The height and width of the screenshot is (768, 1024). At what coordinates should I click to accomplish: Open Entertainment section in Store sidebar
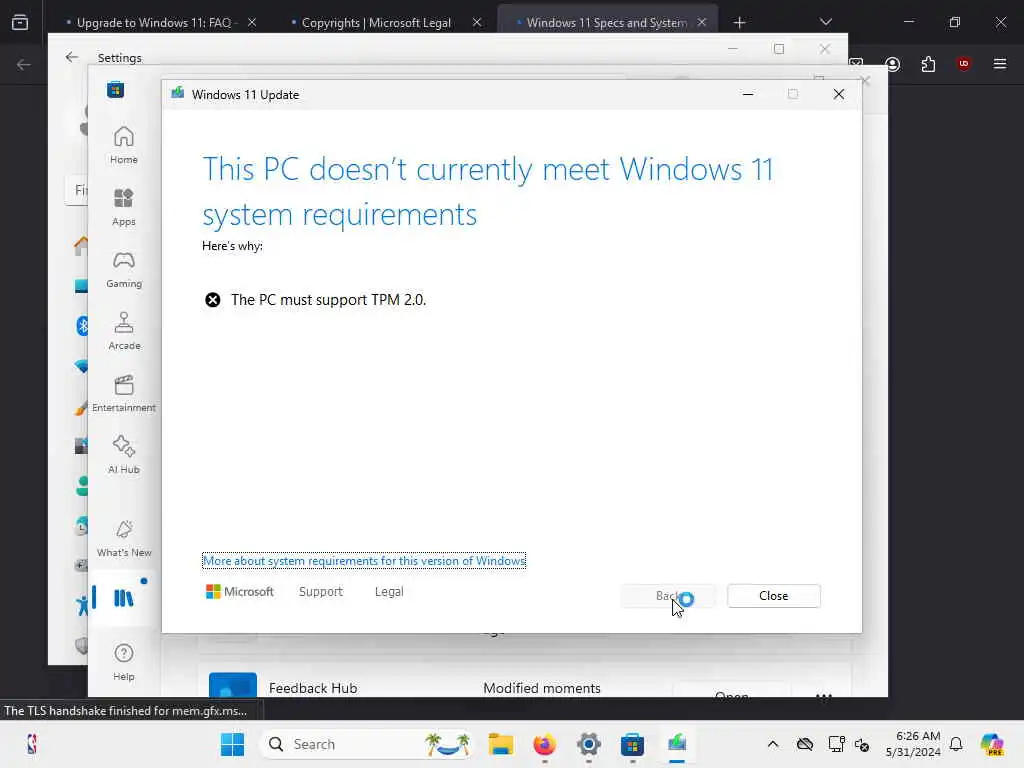[x=123, y=393]
